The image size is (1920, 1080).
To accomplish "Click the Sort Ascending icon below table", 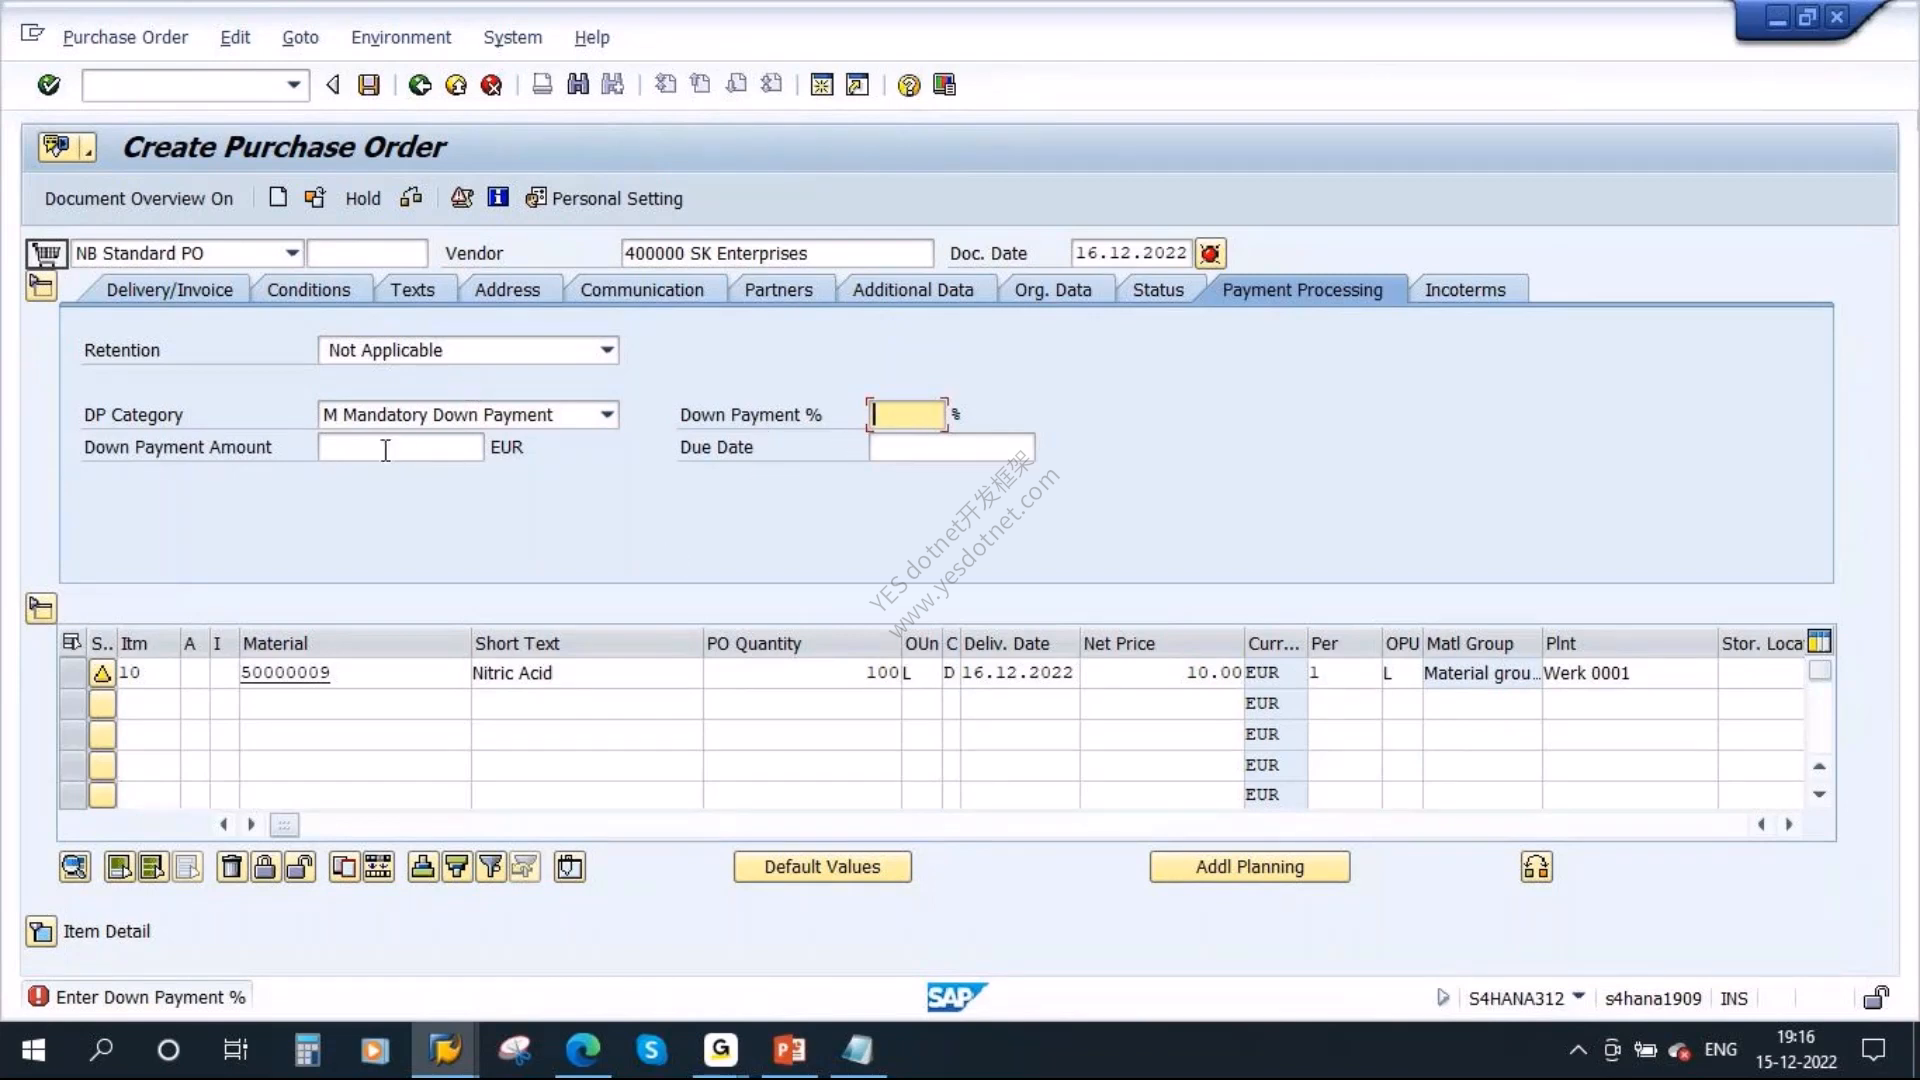I will click(423, 867).
